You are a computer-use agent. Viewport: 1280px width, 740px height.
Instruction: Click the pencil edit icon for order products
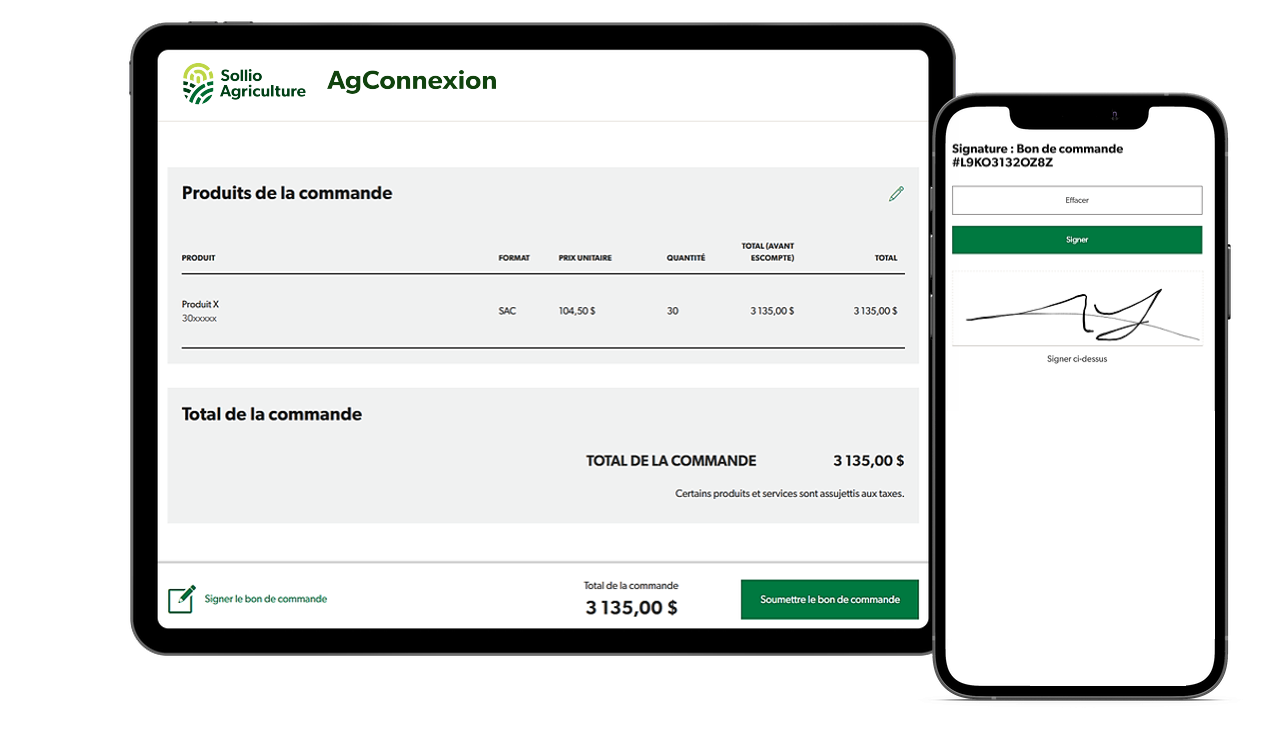click(x=896, y=194)
